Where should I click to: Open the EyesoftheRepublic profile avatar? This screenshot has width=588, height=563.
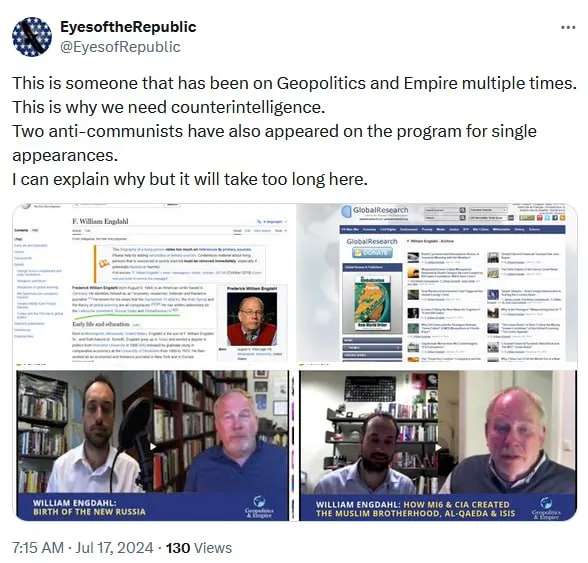point(32,37)
